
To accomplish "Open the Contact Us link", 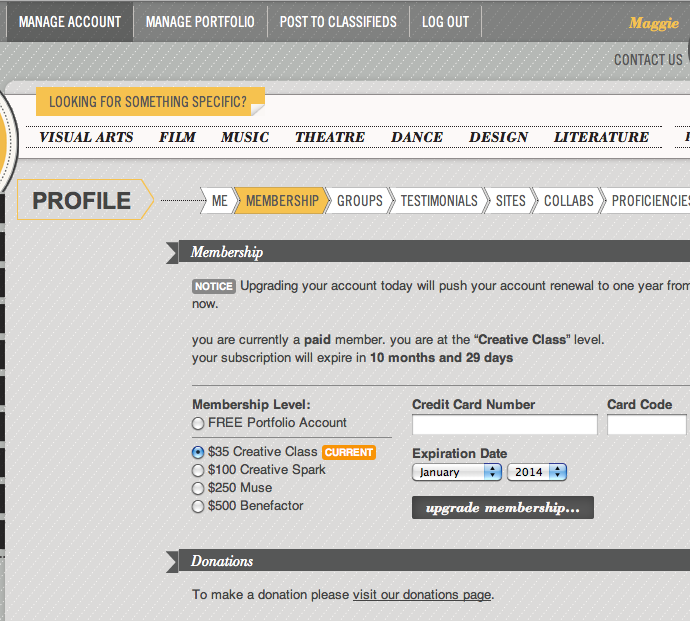I will [648, 60].
